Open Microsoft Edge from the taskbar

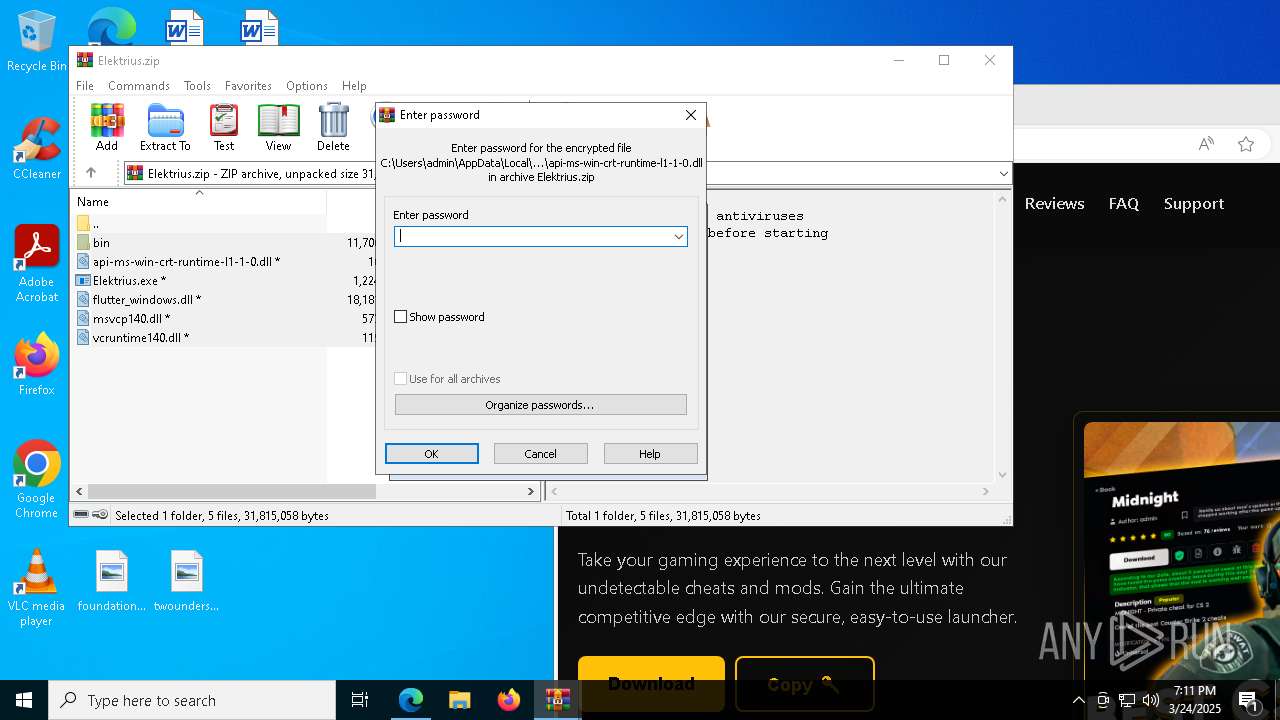point(411,700)
